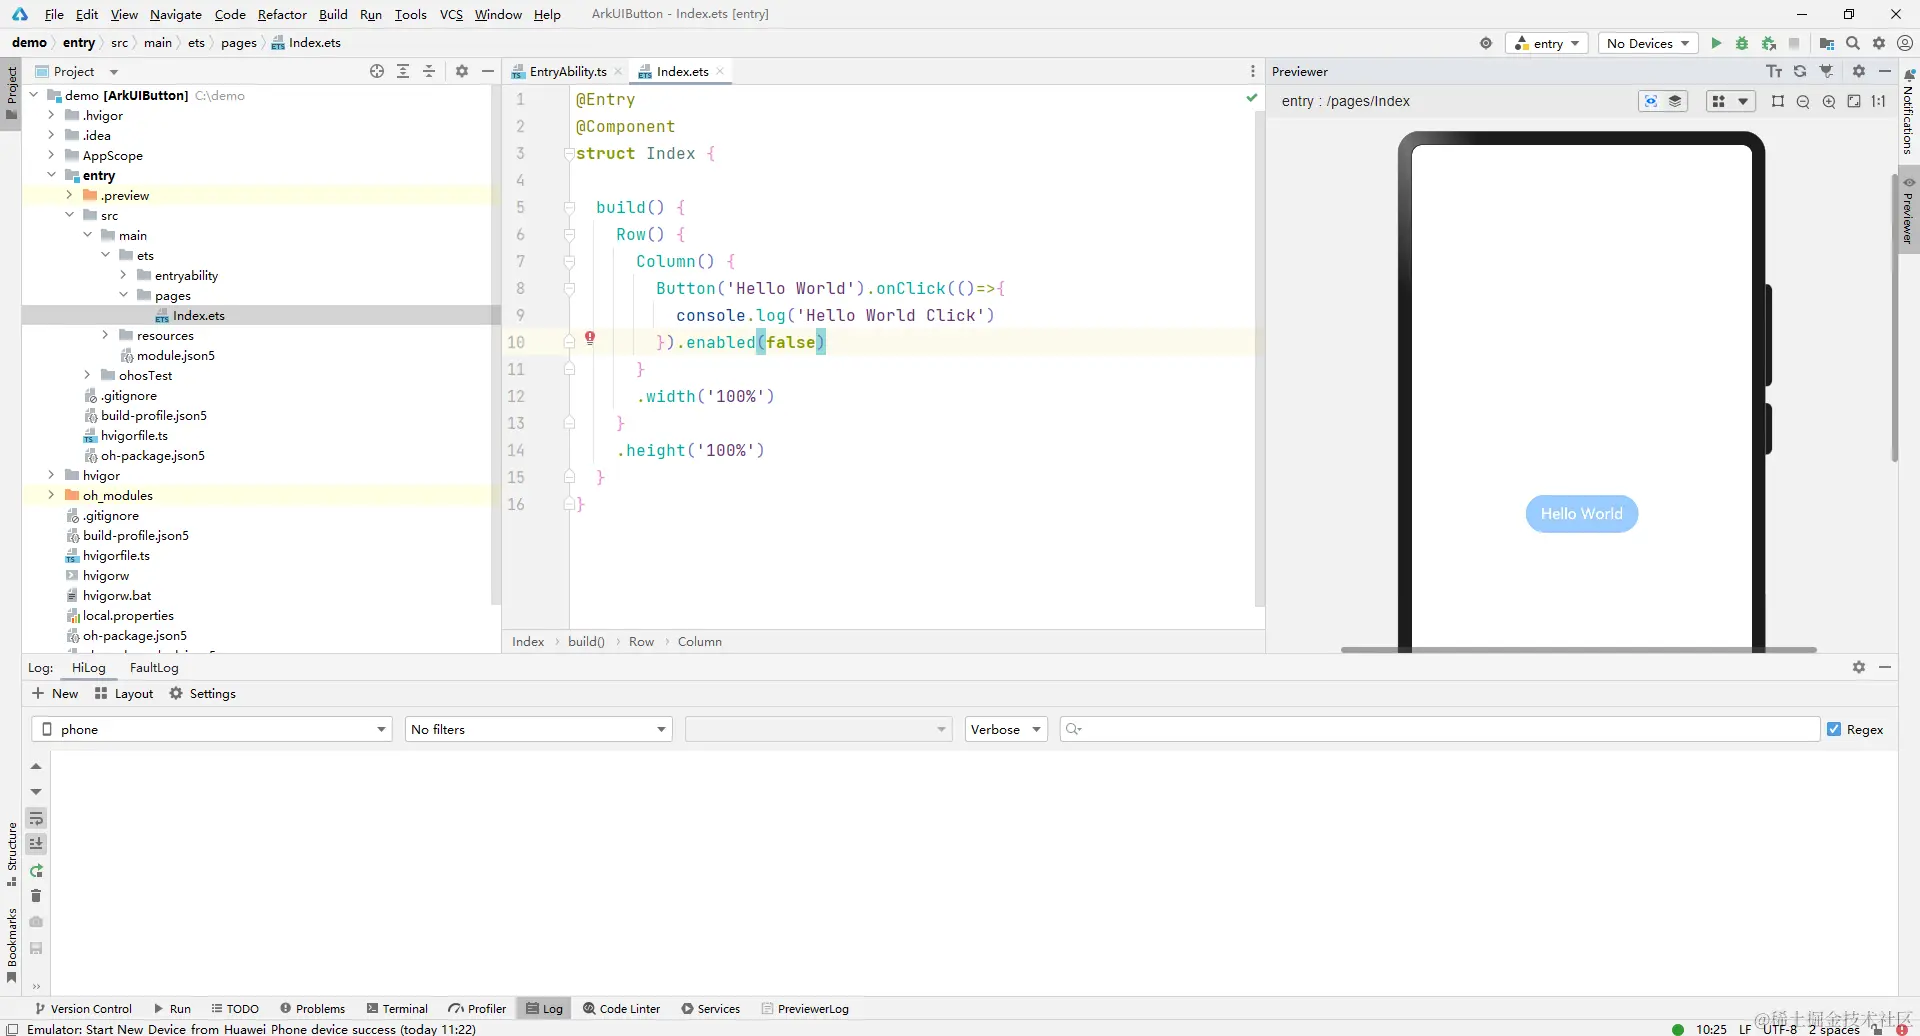The height and width of the screenshot is (1036, 1920).
Task: Open the No filters dropdown
Action: coord(539,729)
